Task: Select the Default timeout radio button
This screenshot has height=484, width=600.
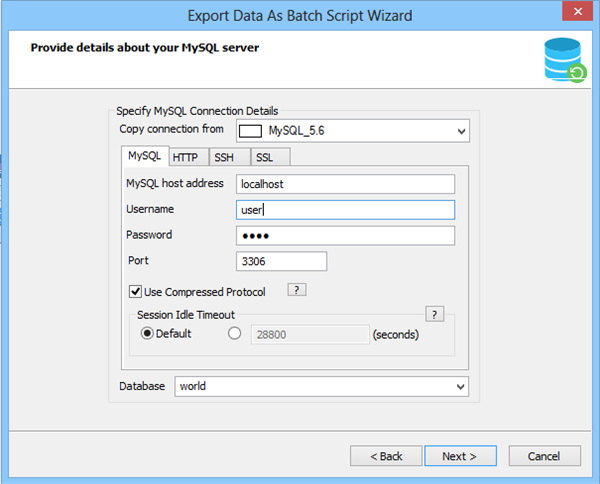Action: 147,334
